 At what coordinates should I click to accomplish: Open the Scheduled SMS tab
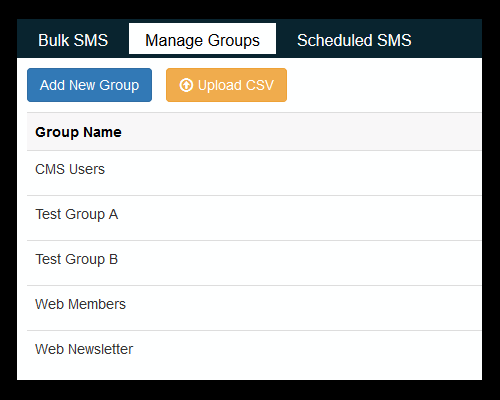[x=354, y=40]
